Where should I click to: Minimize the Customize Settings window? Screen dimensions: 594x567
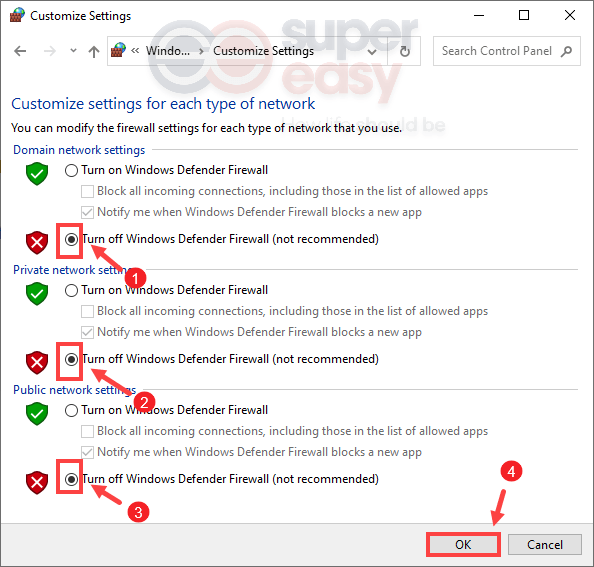pyautogui.click(x=479, y=16)
